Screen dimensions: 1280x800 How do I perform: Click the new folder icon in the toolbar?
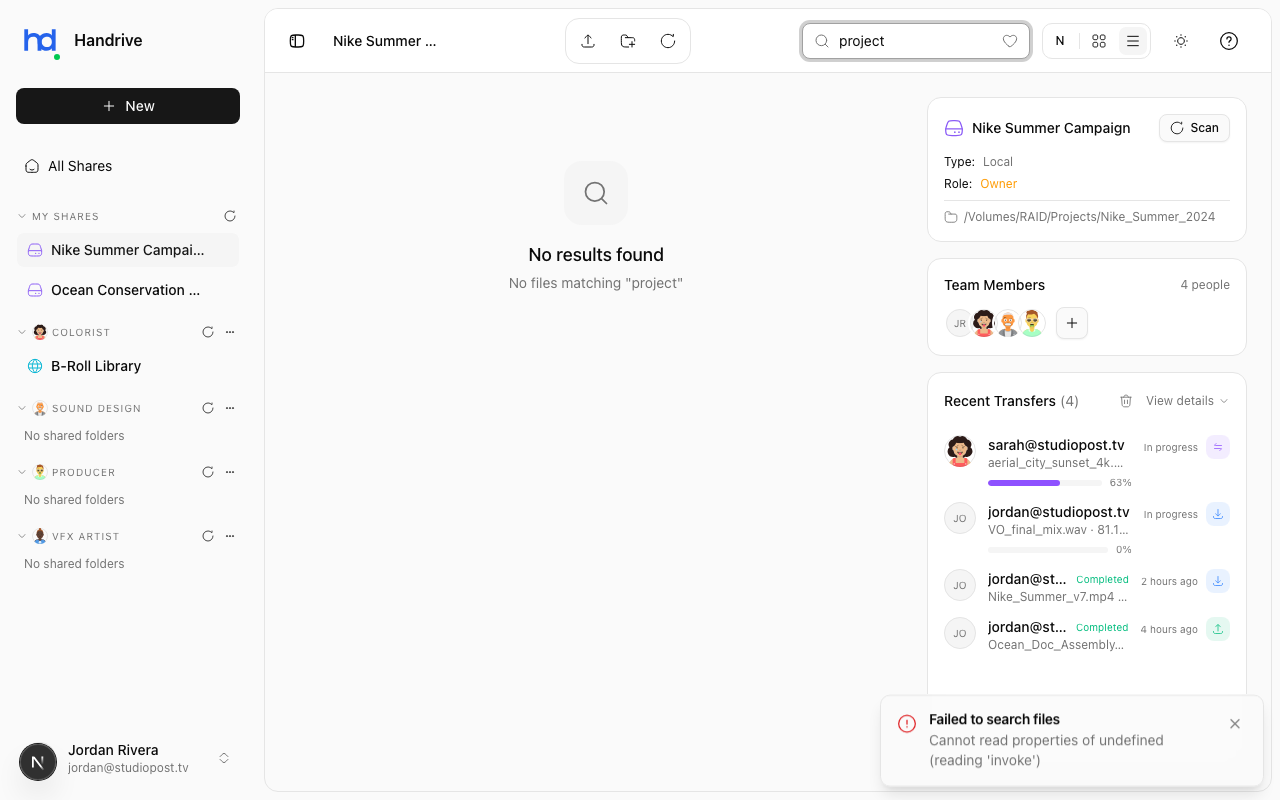627,41
